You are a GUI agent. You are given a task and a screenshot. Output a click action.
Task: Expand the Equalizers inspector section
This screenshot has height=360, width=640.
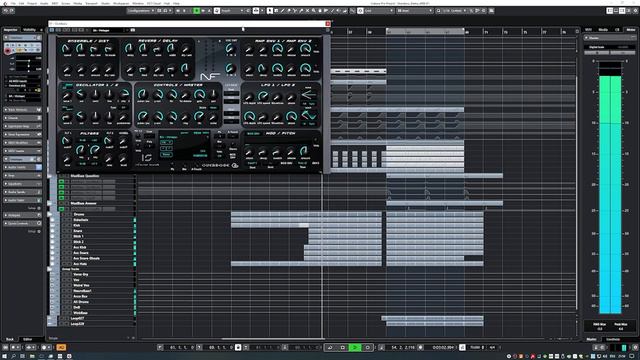[22, 184]
